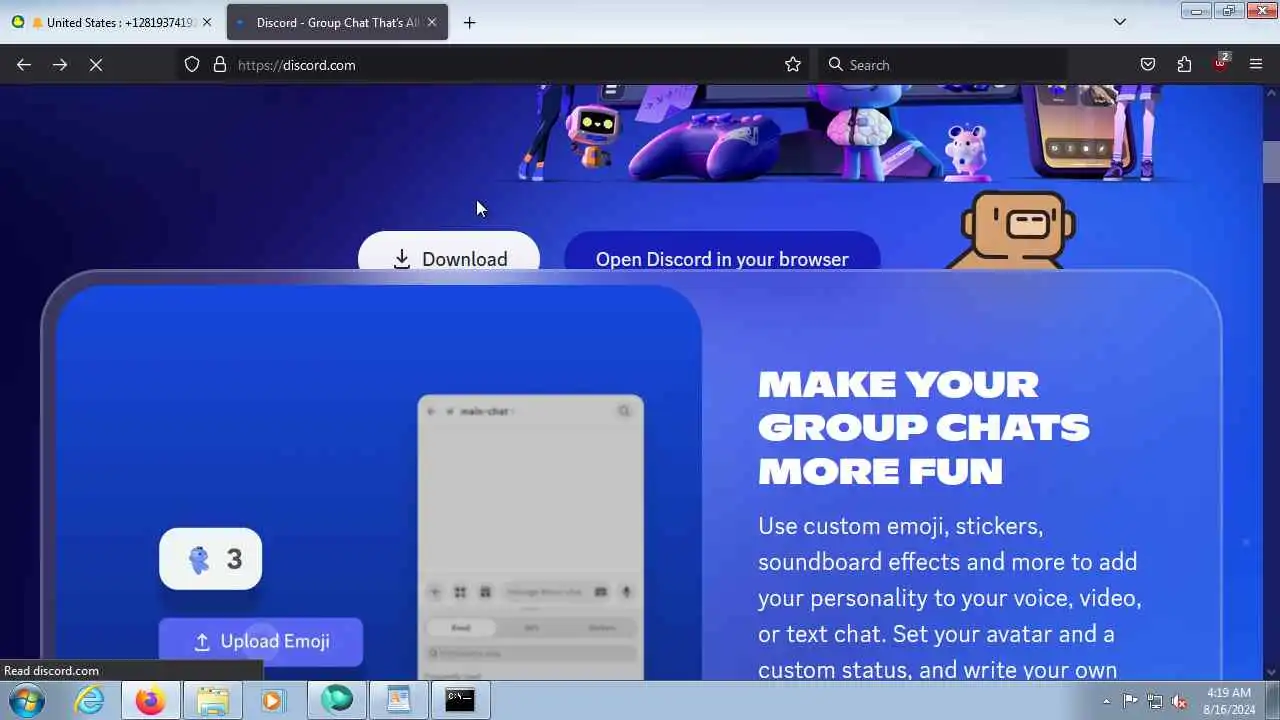Open a new browser tab
1280x720 pixels.
[470, 22]
